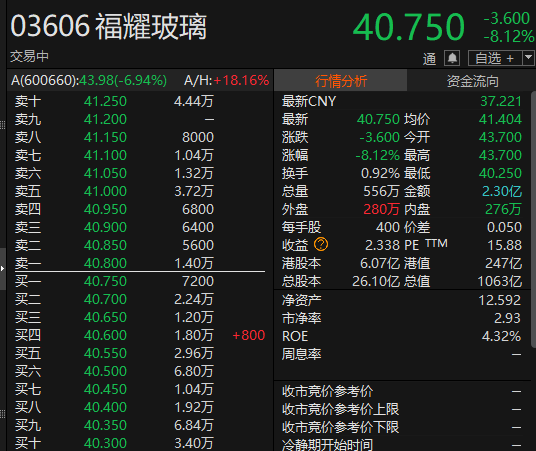Click the 市净率 value 2.93
The height and width of the screenshot is (451, 536).
(x=507, y=318)
